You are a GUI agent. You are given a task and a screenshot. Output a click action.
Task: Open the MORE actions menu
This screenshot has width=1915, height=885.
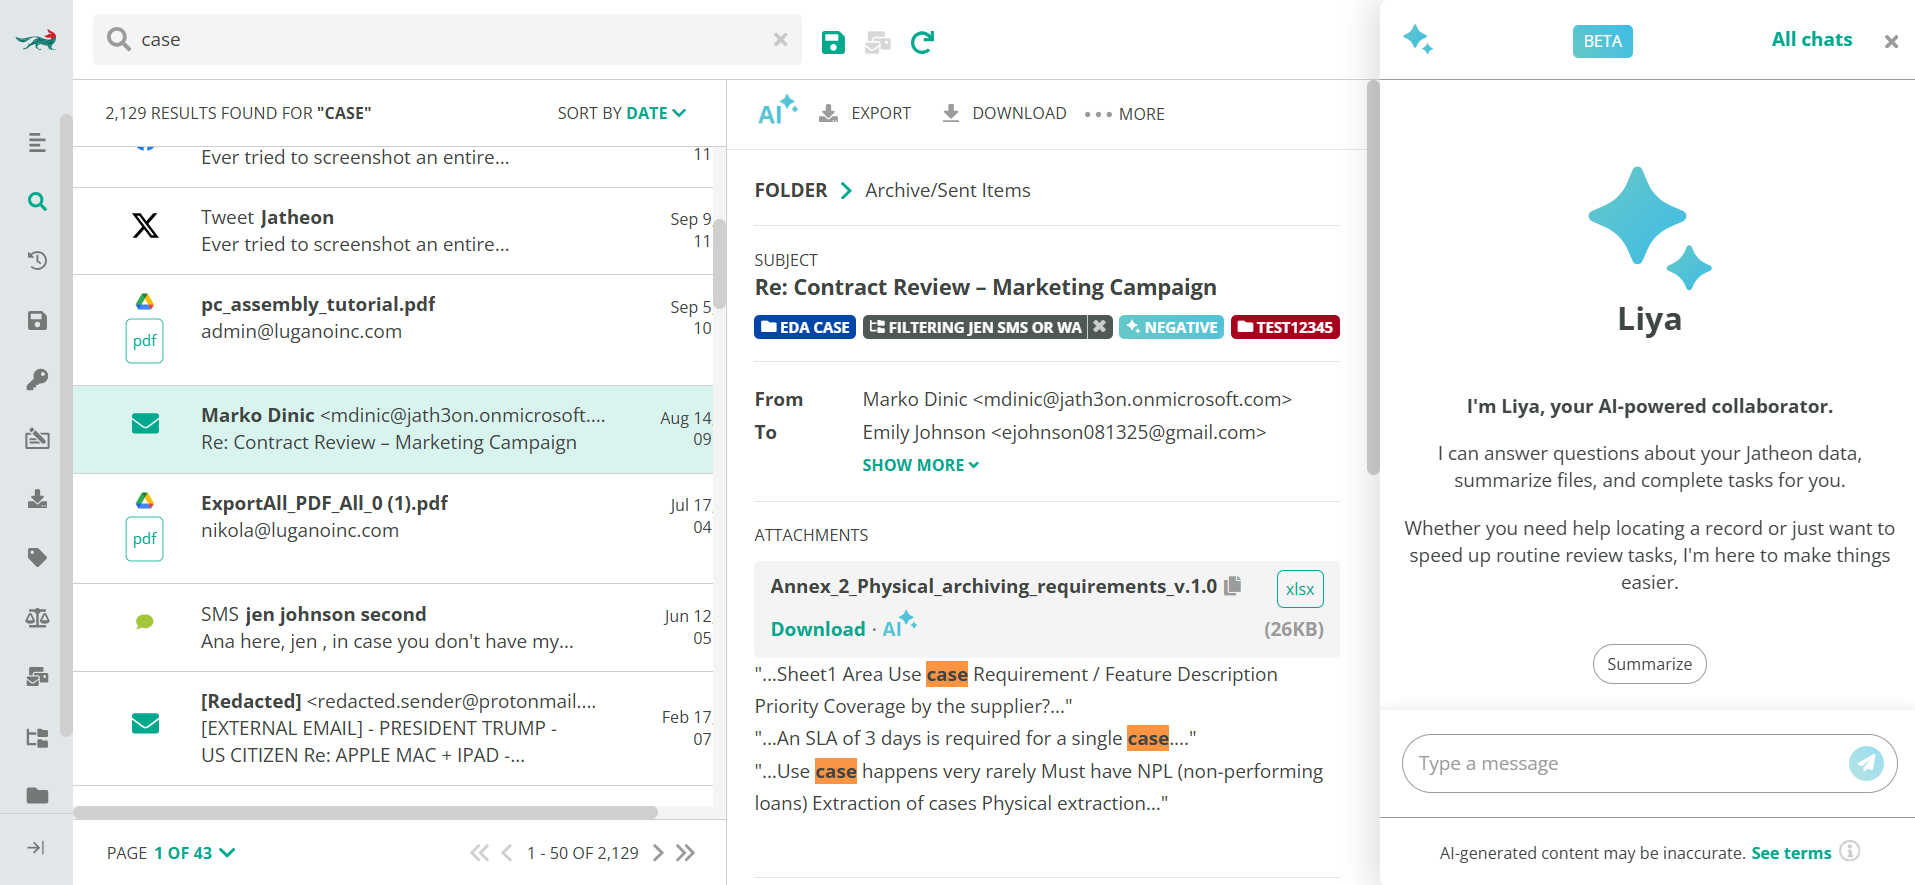1125,114
